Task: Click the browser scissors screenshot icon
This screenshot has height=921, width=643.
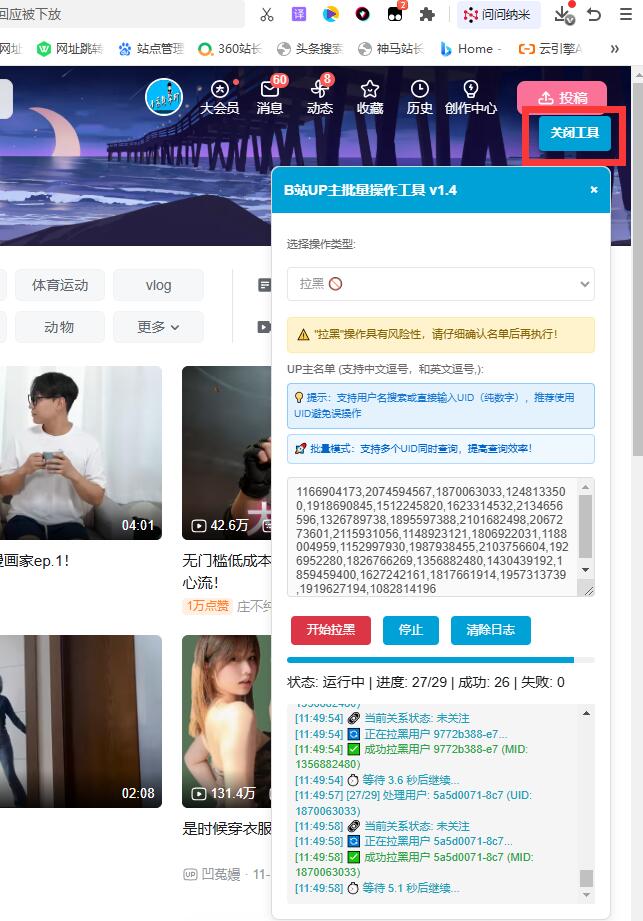Action: point(266,14)
